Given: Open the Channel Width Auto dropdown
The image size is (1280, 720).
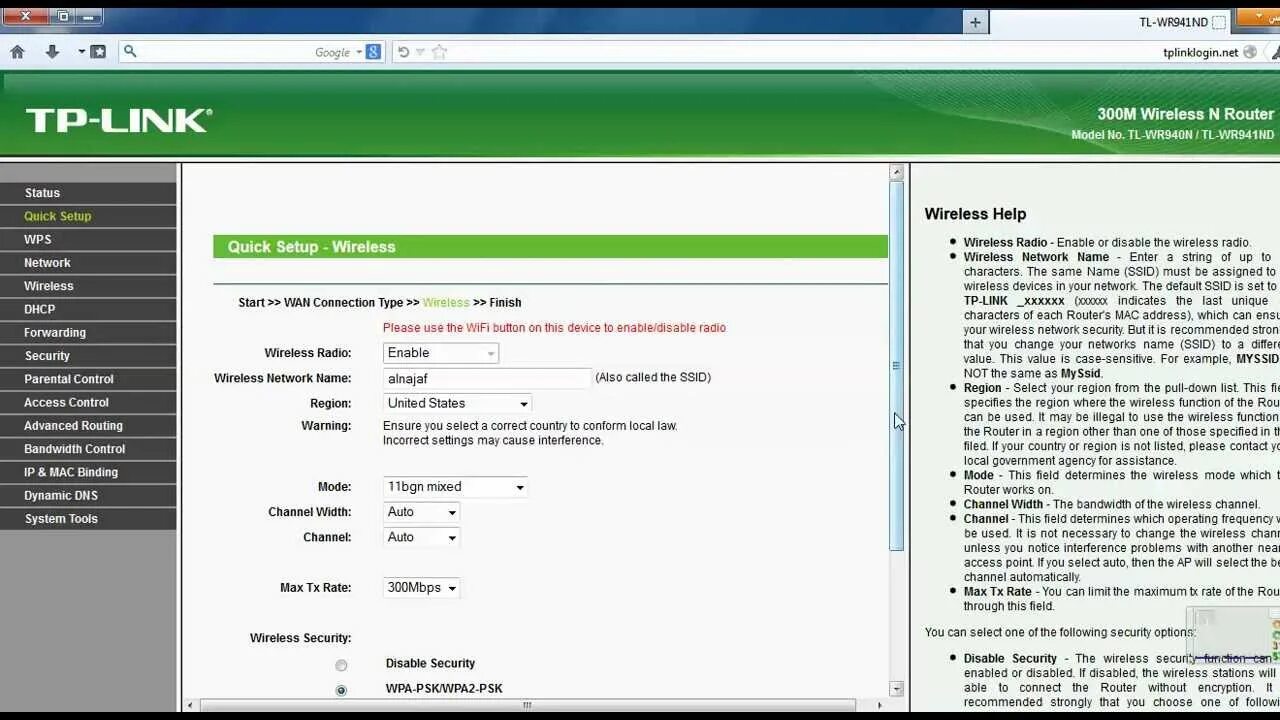Looking at the screenshot, I should [x=421, y=512].
